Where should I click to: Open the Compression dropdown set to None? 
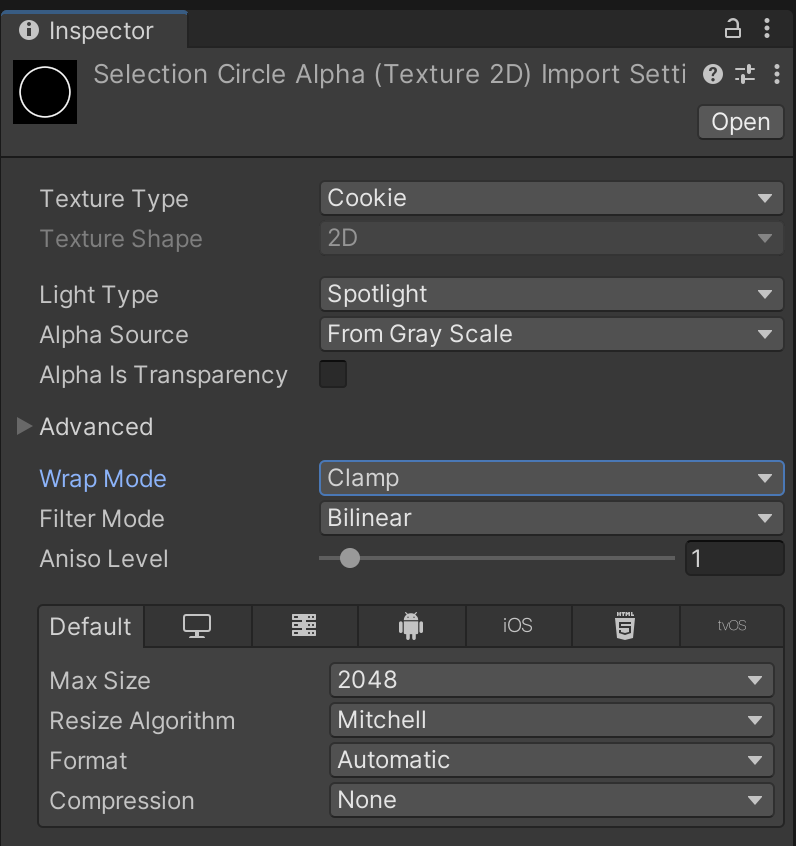pos(551,800)
